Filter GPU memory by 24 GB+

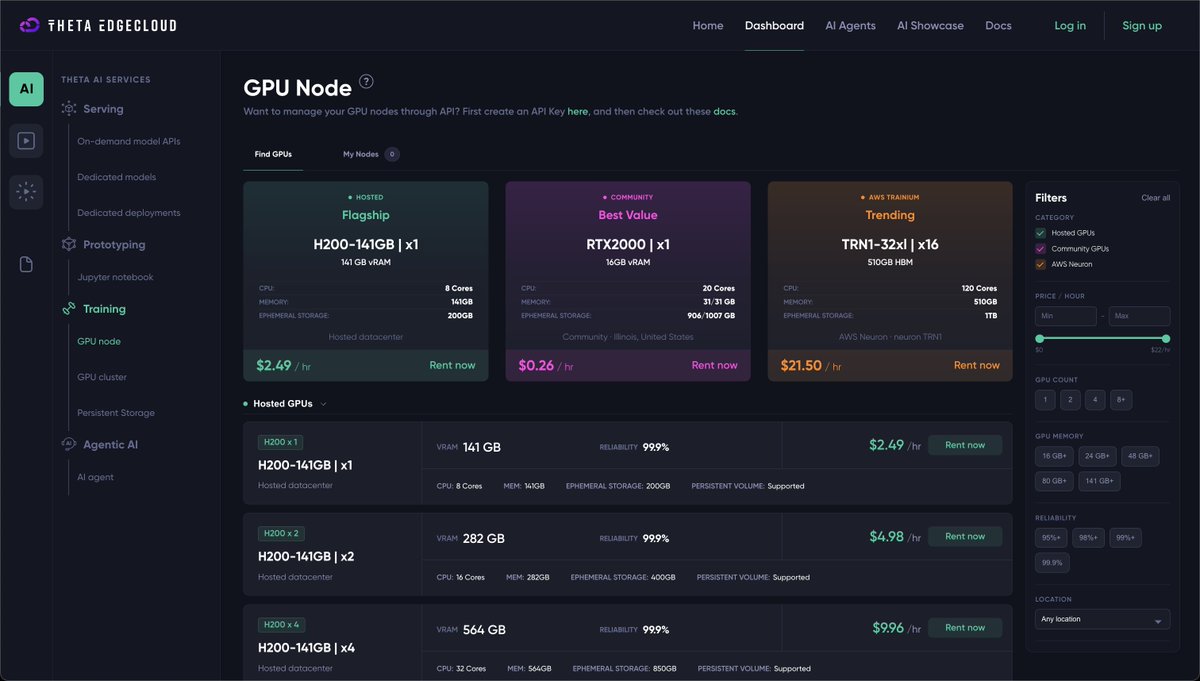point(1097,456)
